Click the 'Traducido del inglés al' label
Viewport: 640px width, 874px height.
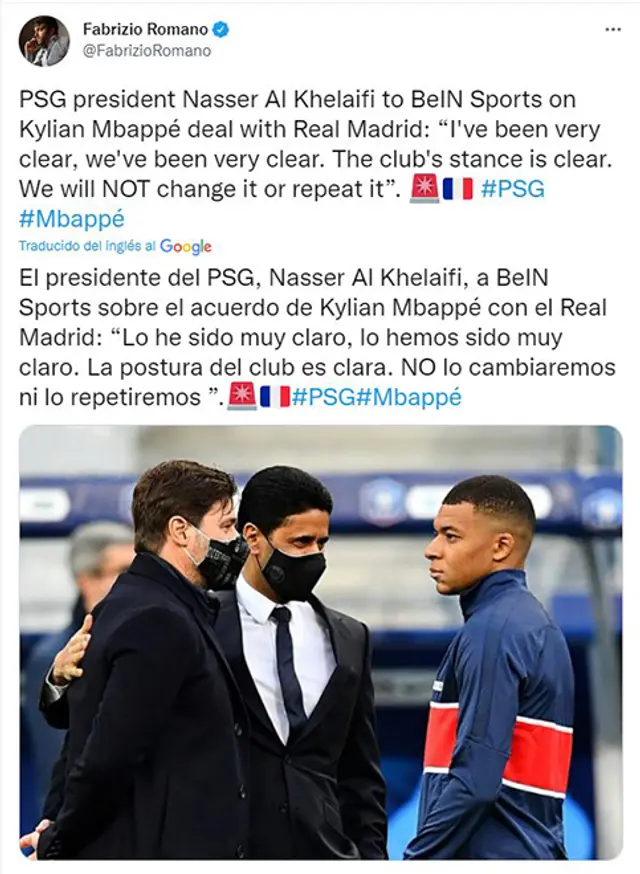click(x=88, y=246)
